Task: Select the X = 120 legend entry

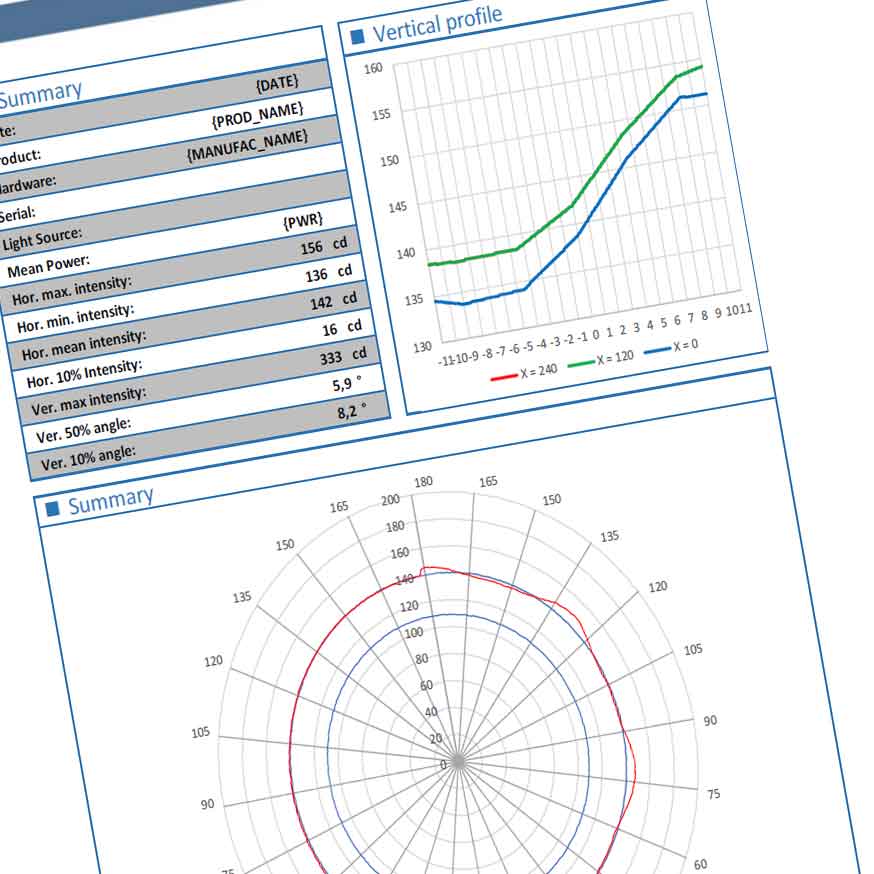Action: 601,360
